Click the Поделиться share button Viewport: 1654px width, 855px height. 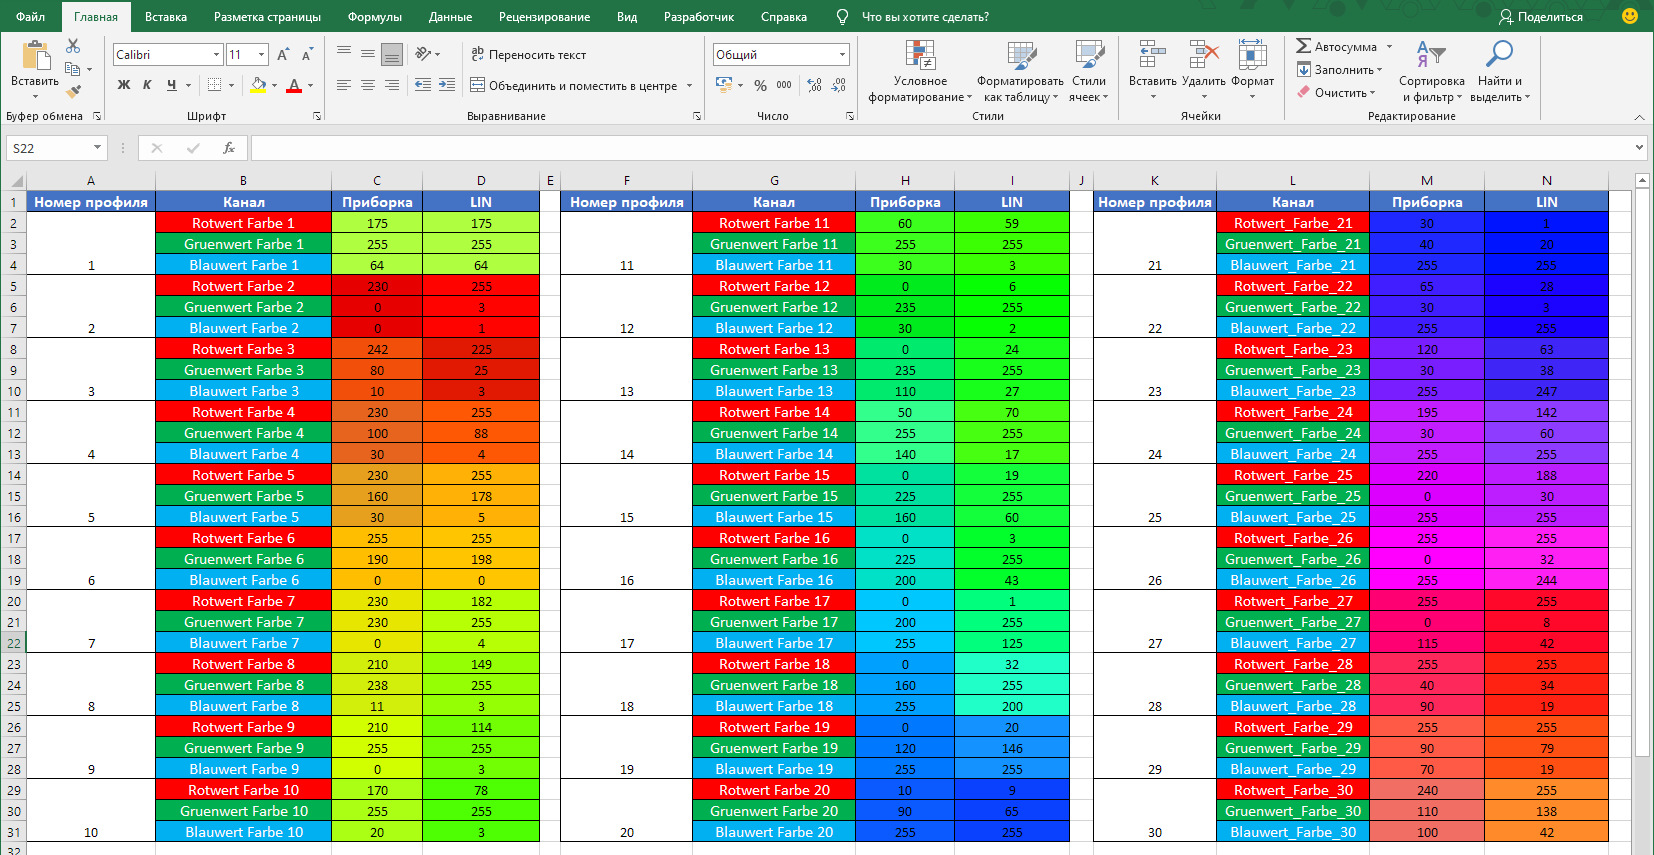click(1541, 16)
